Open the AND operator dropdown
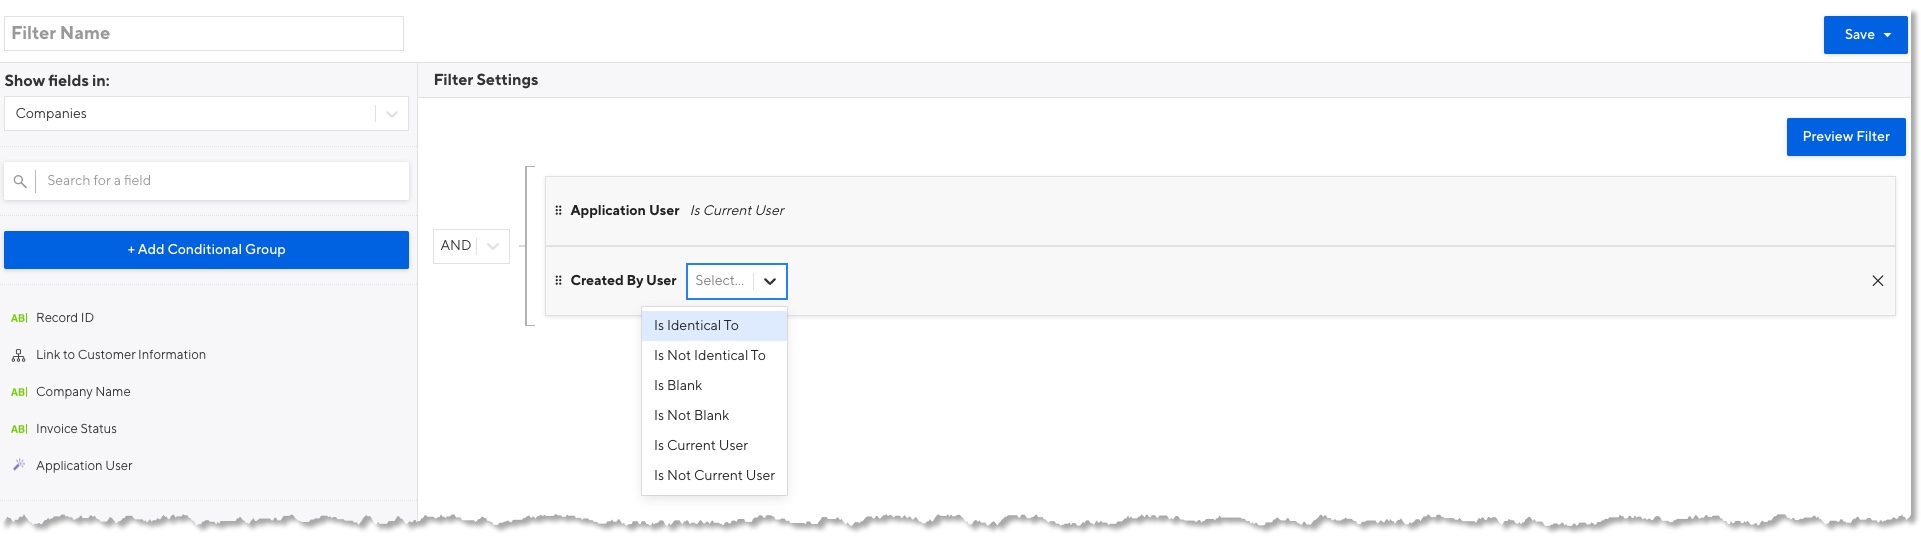This screenshot has height=543, width=1921. click(471, 246)
